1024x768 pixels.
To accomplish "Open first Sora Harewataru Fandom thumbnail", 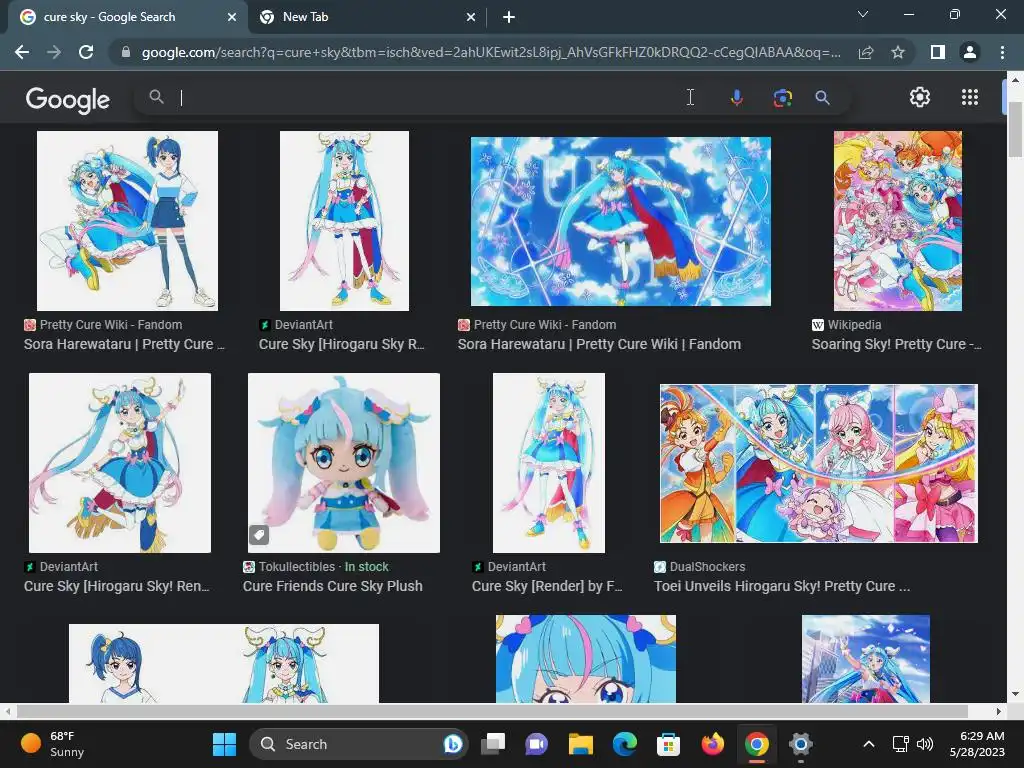I will pyautogui.click(x=127, y=221).
